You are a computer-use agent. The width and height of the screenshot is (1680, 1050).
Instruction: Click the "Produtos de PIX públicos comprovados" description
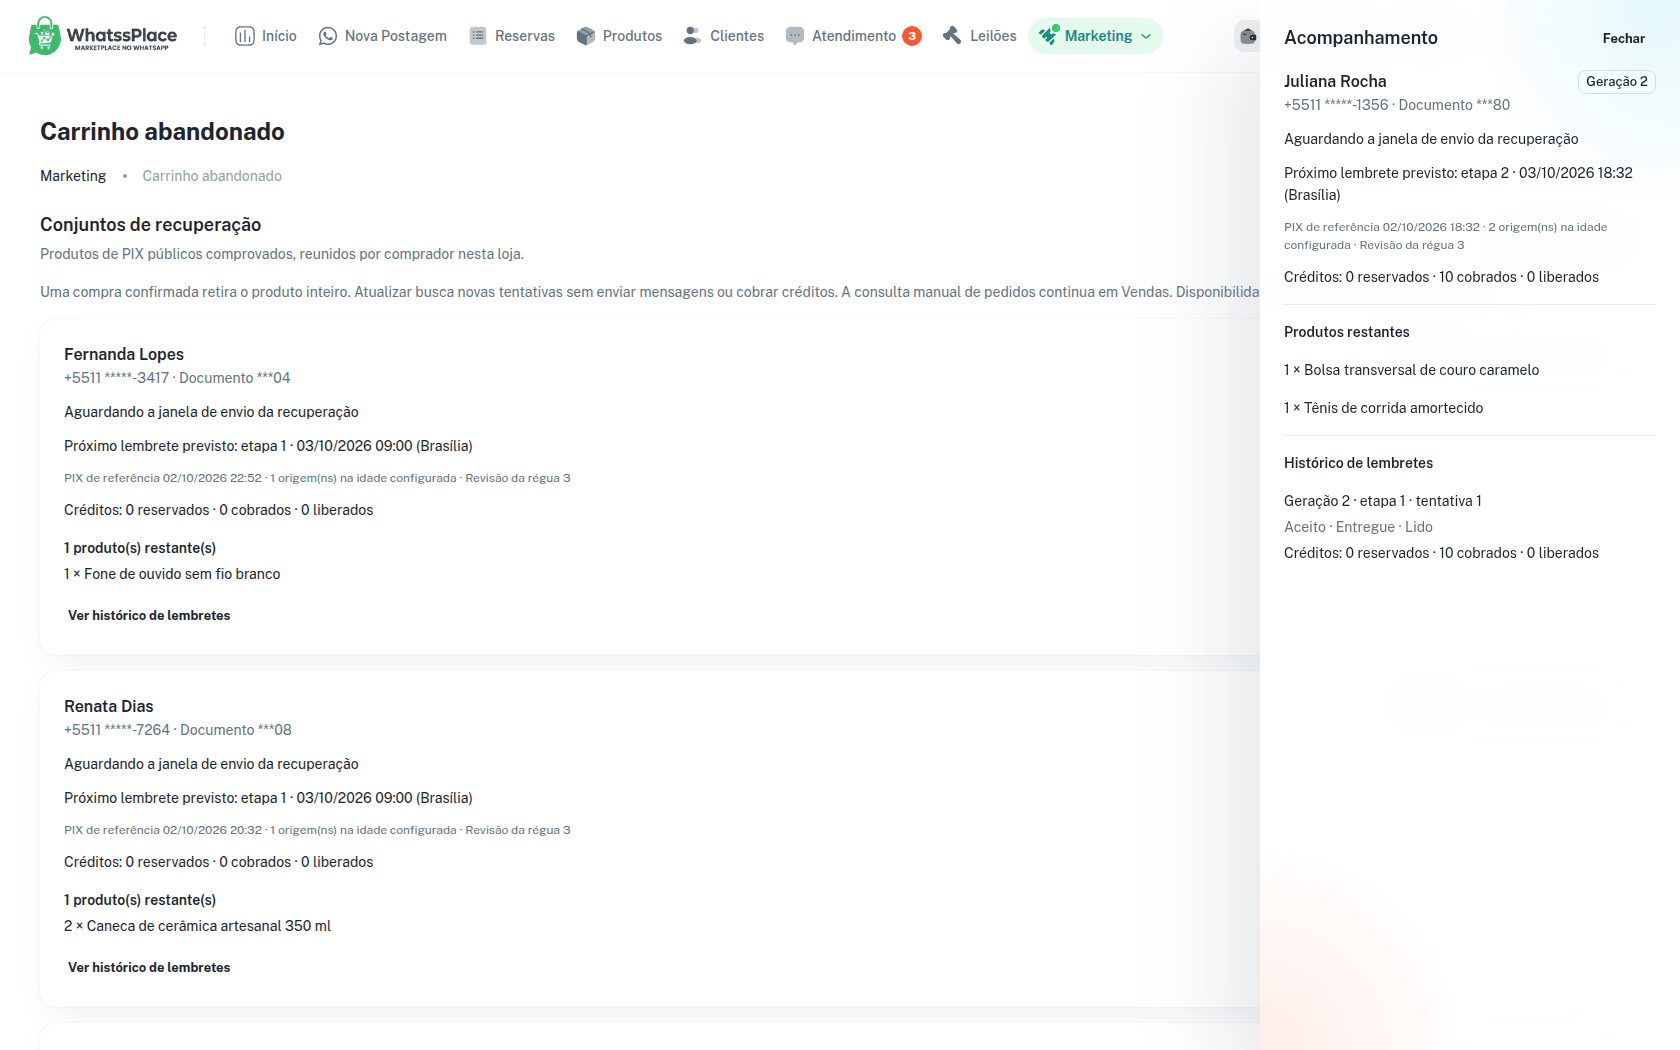point(282,254)
